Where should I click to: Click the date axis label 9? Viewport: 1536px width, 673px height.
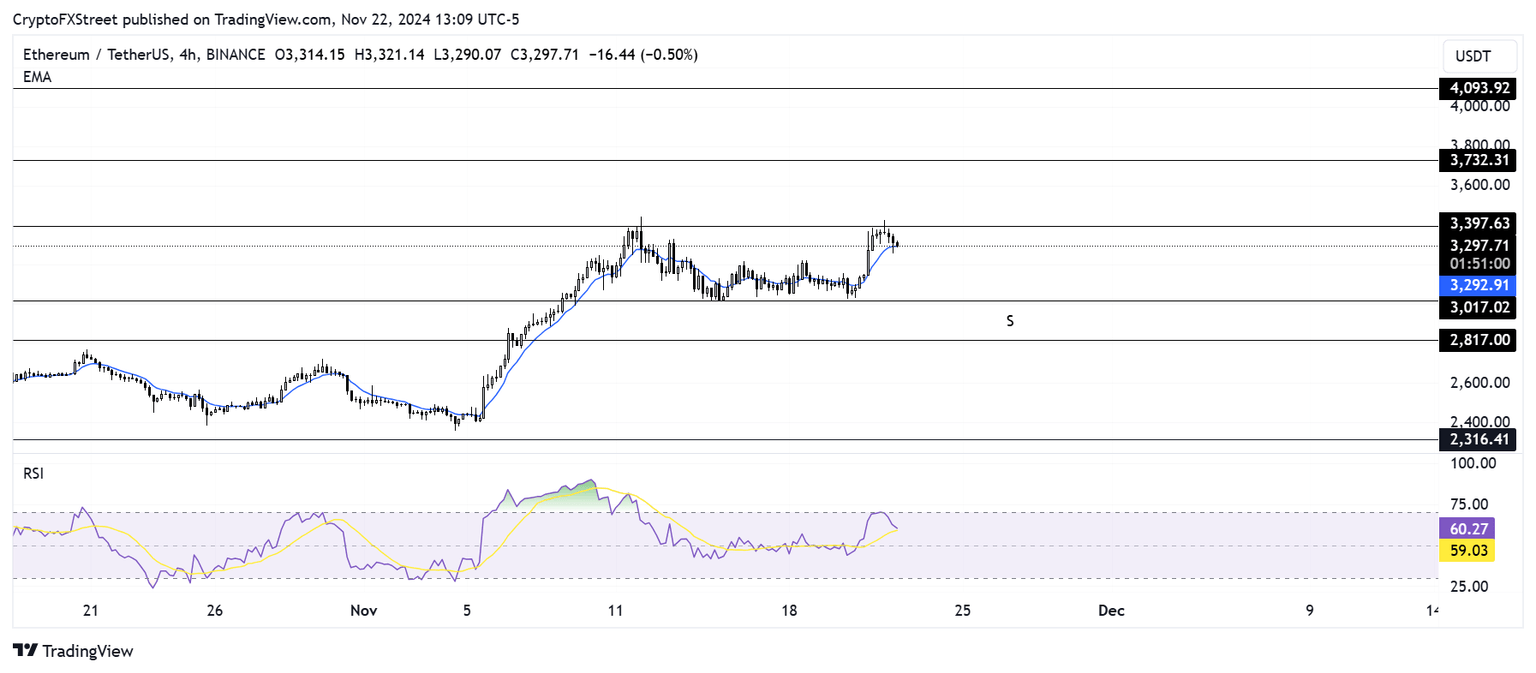pyautogui.click(x=1310, y=610)
